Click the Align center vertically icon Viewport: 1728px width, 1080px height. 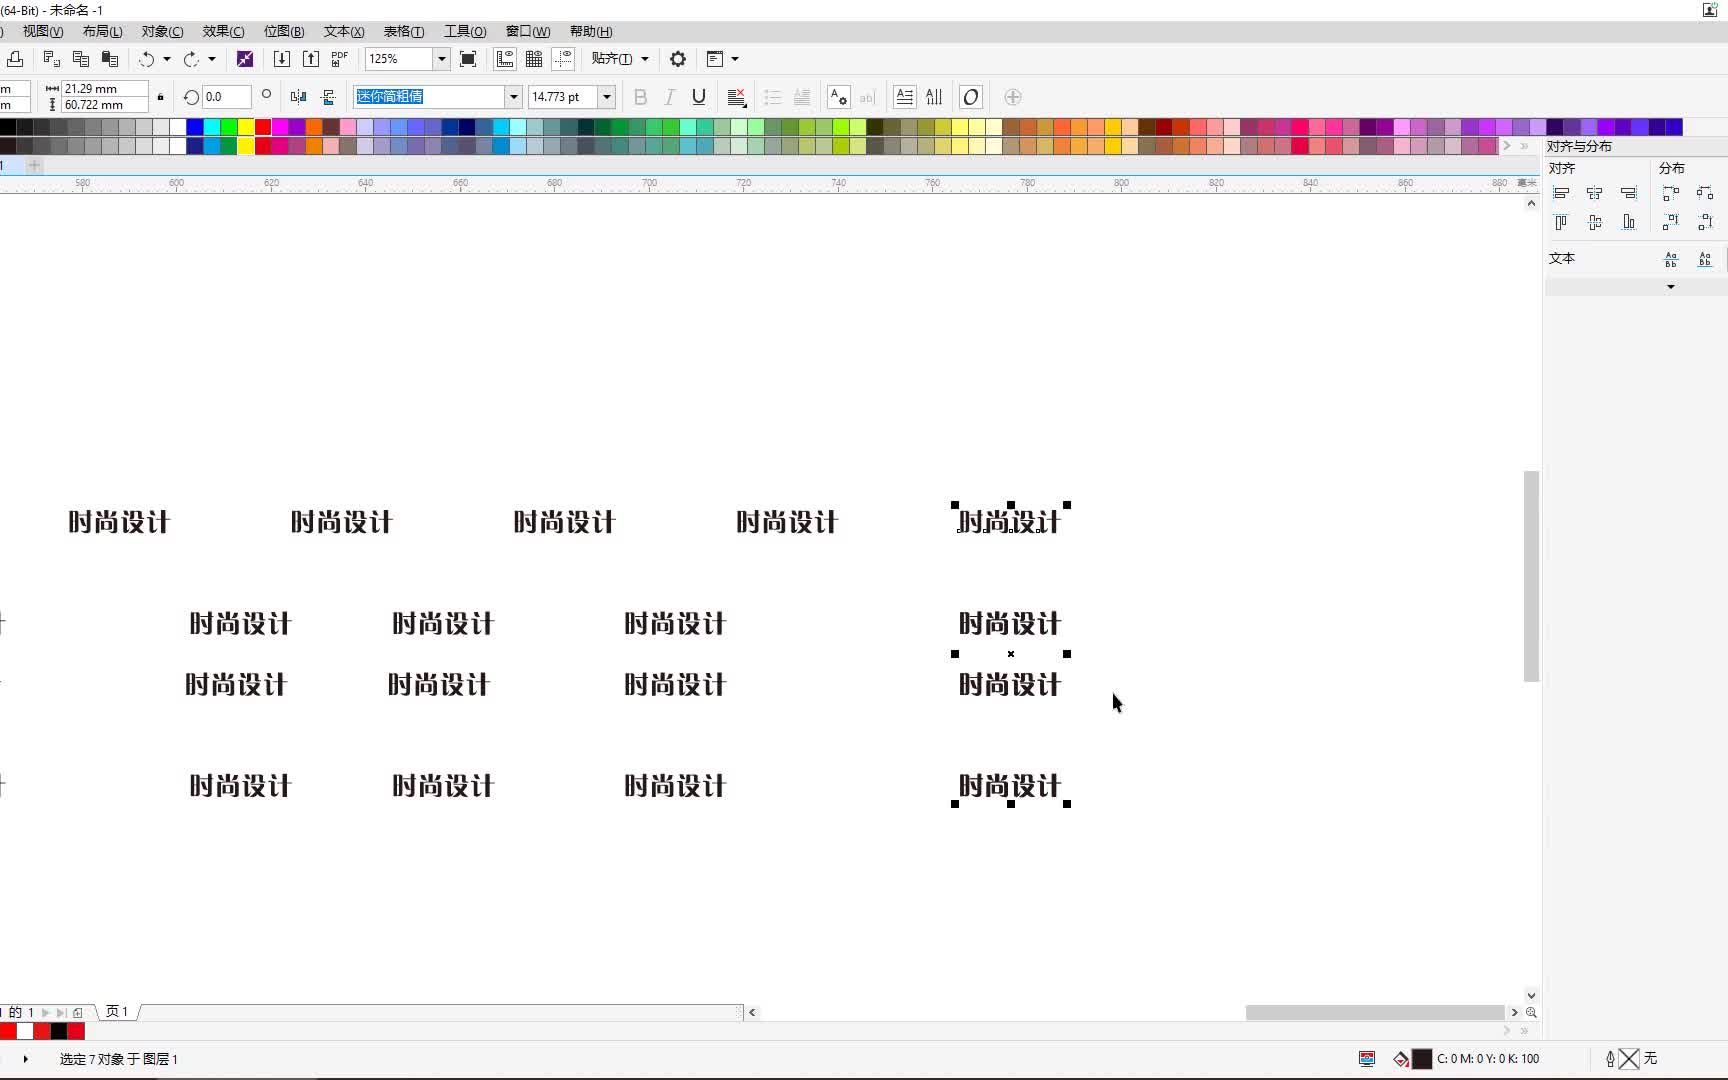pyautogui.click(x=1595, y=222)
